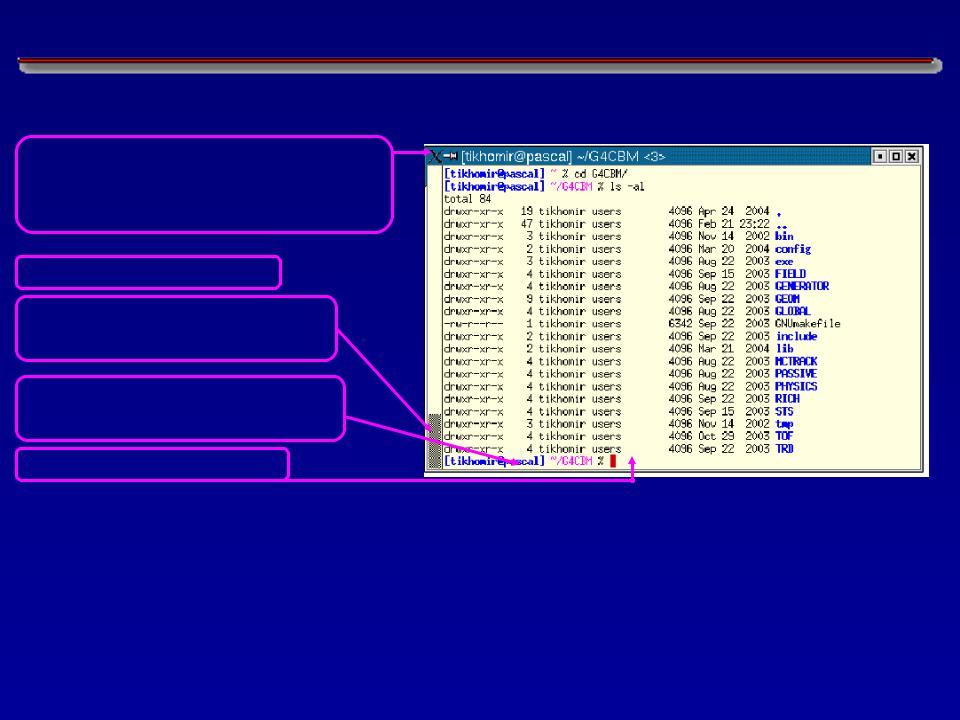960x720 pixels.
Task: Click the "Oct 29" date in TOF row
Action: pos(716,436)
